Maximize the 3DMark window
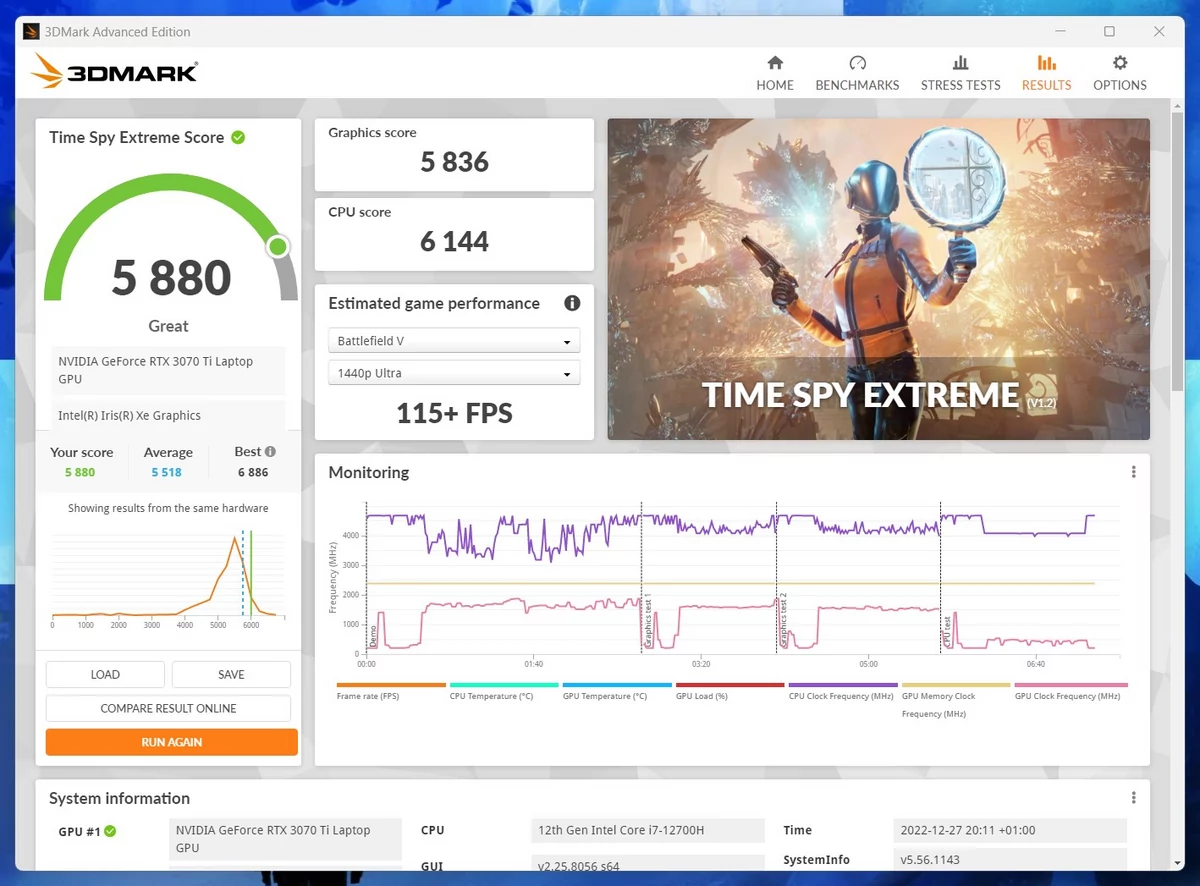 pyautogui.click(x=1109, y=32)
